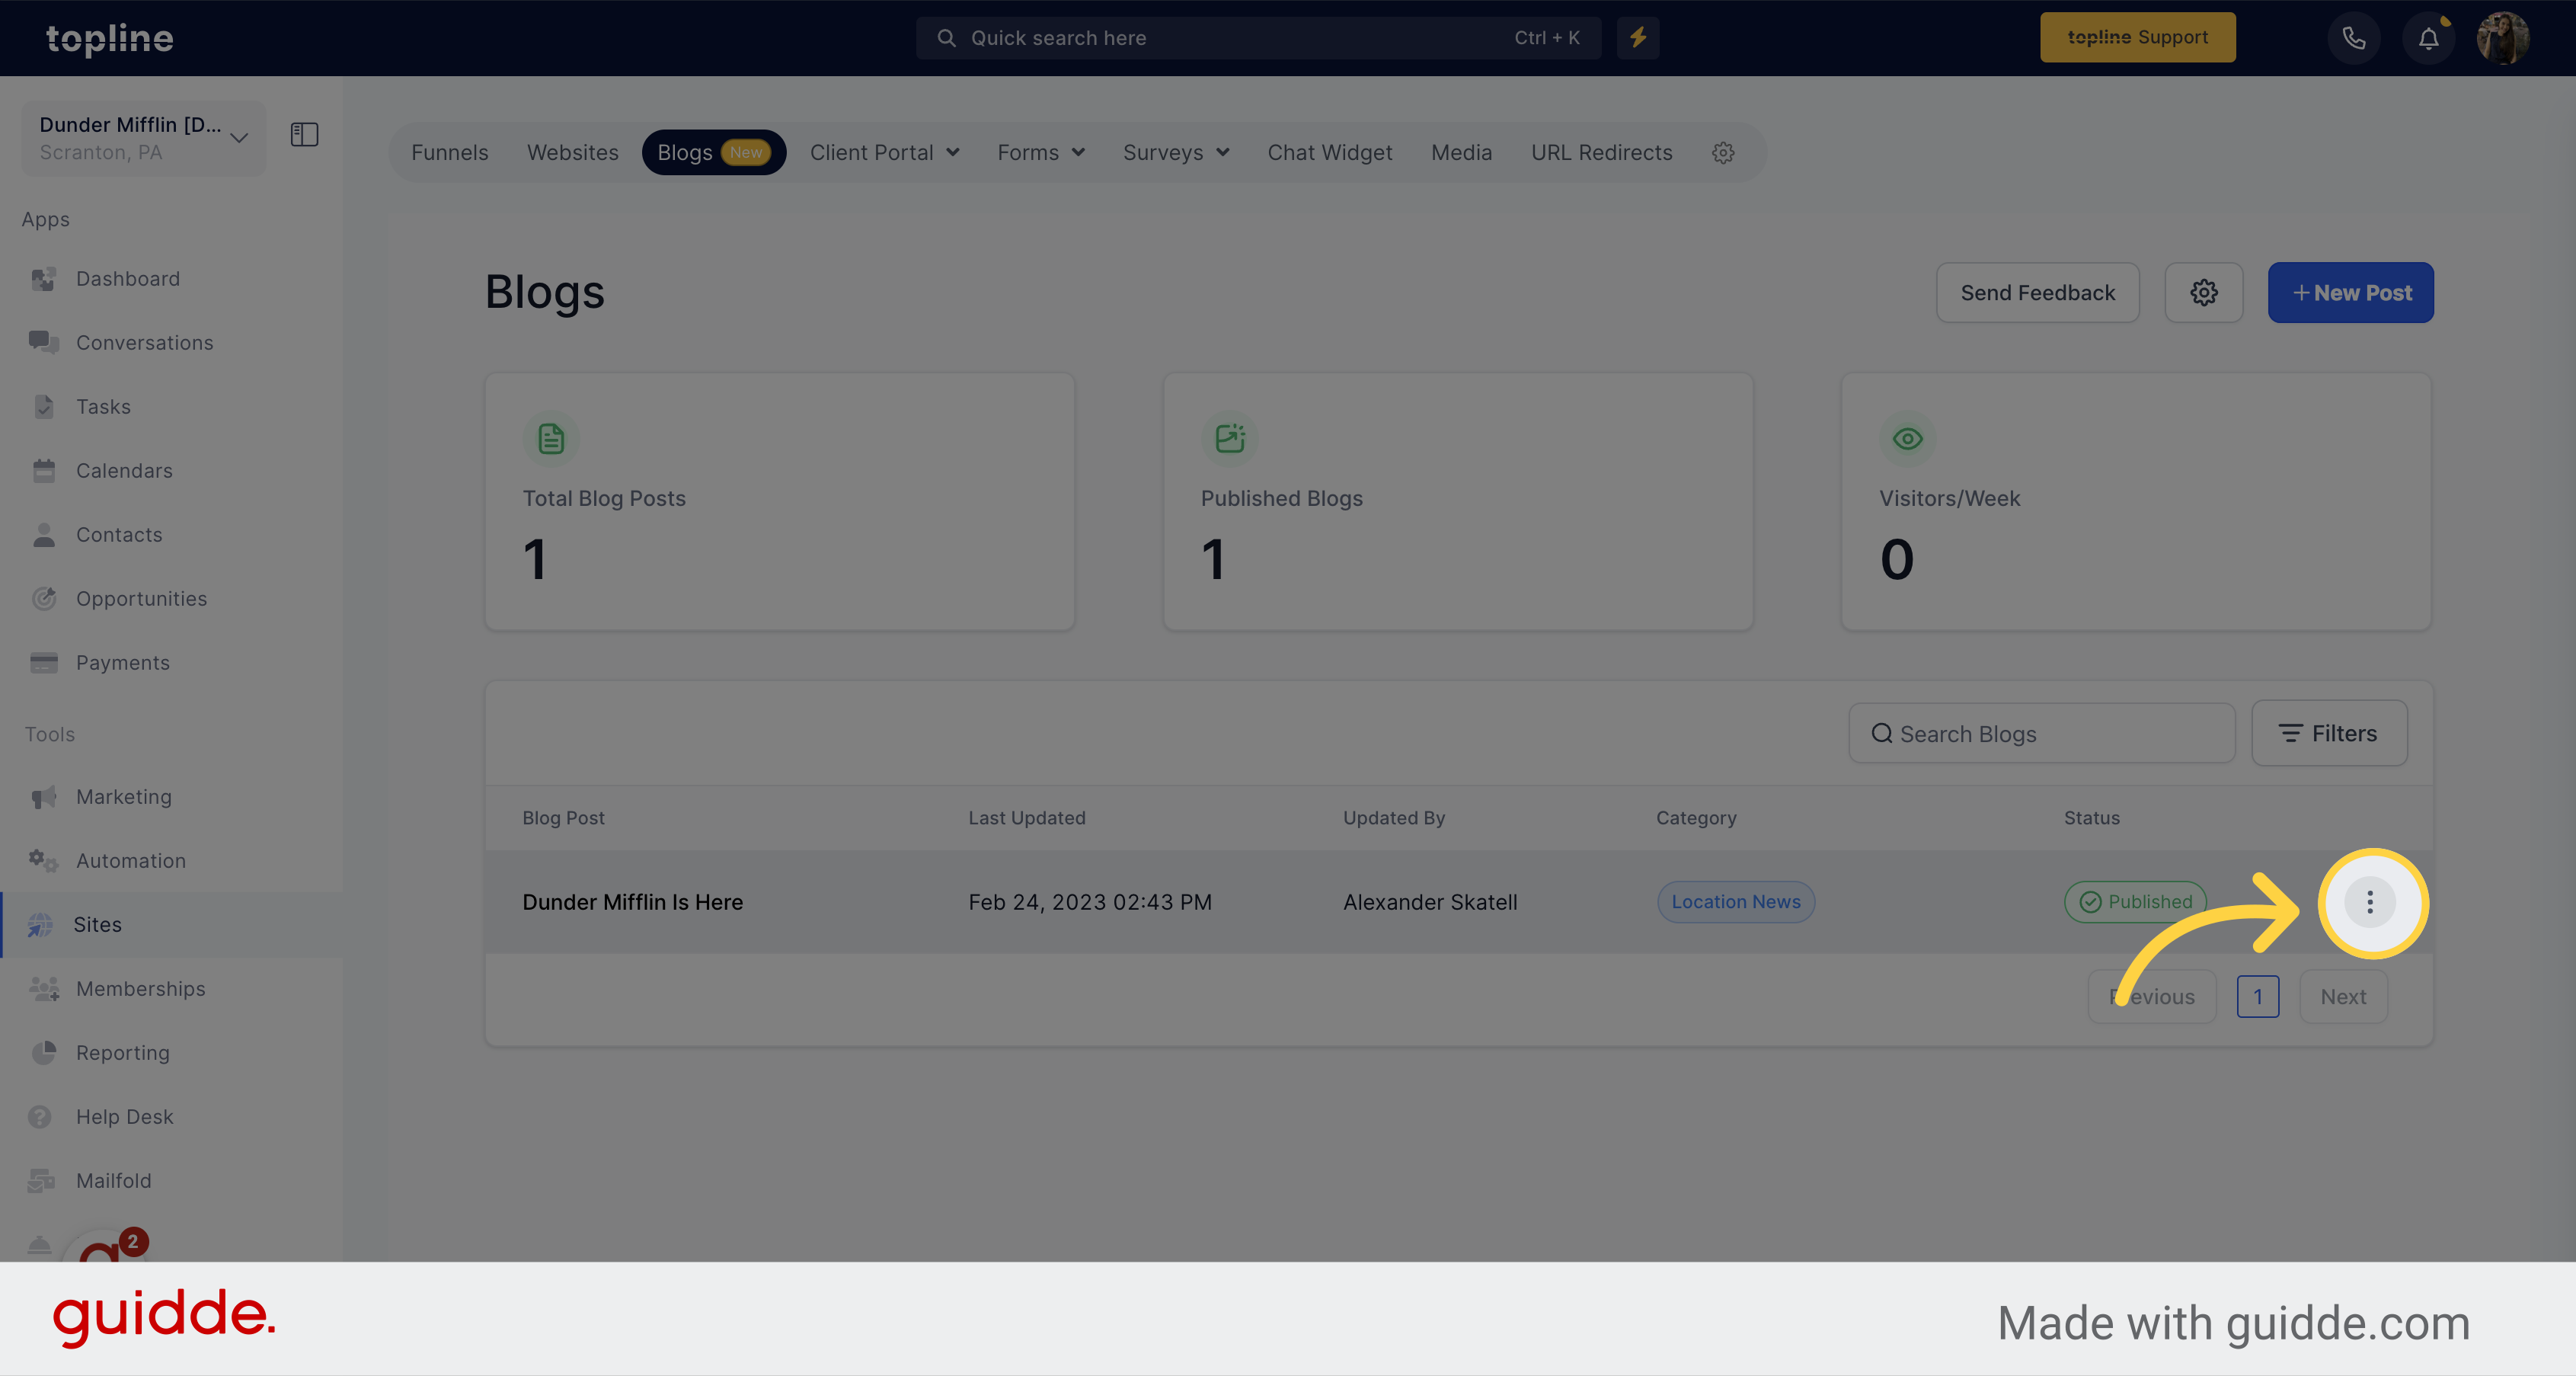Switch to the Media tab
Image resolution: width=2576 pixels, height=1376 pixels.
pyautogui.click(x=1461, y=153)
